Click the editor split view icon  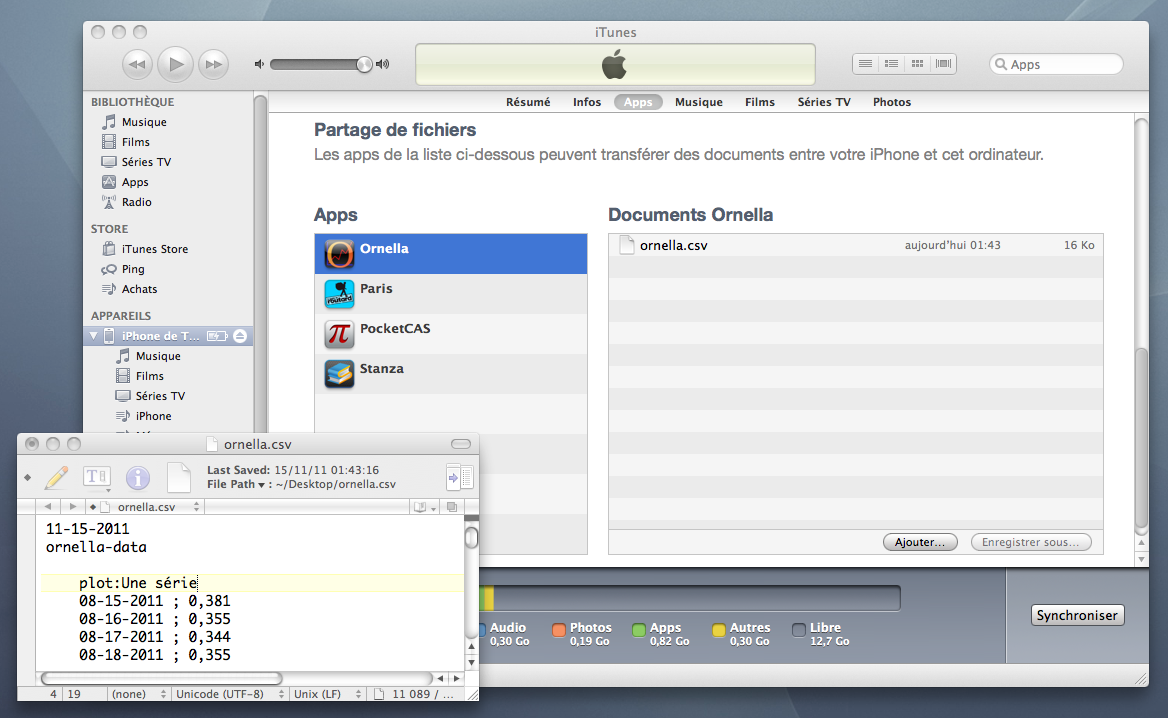(x=452, y=506)
